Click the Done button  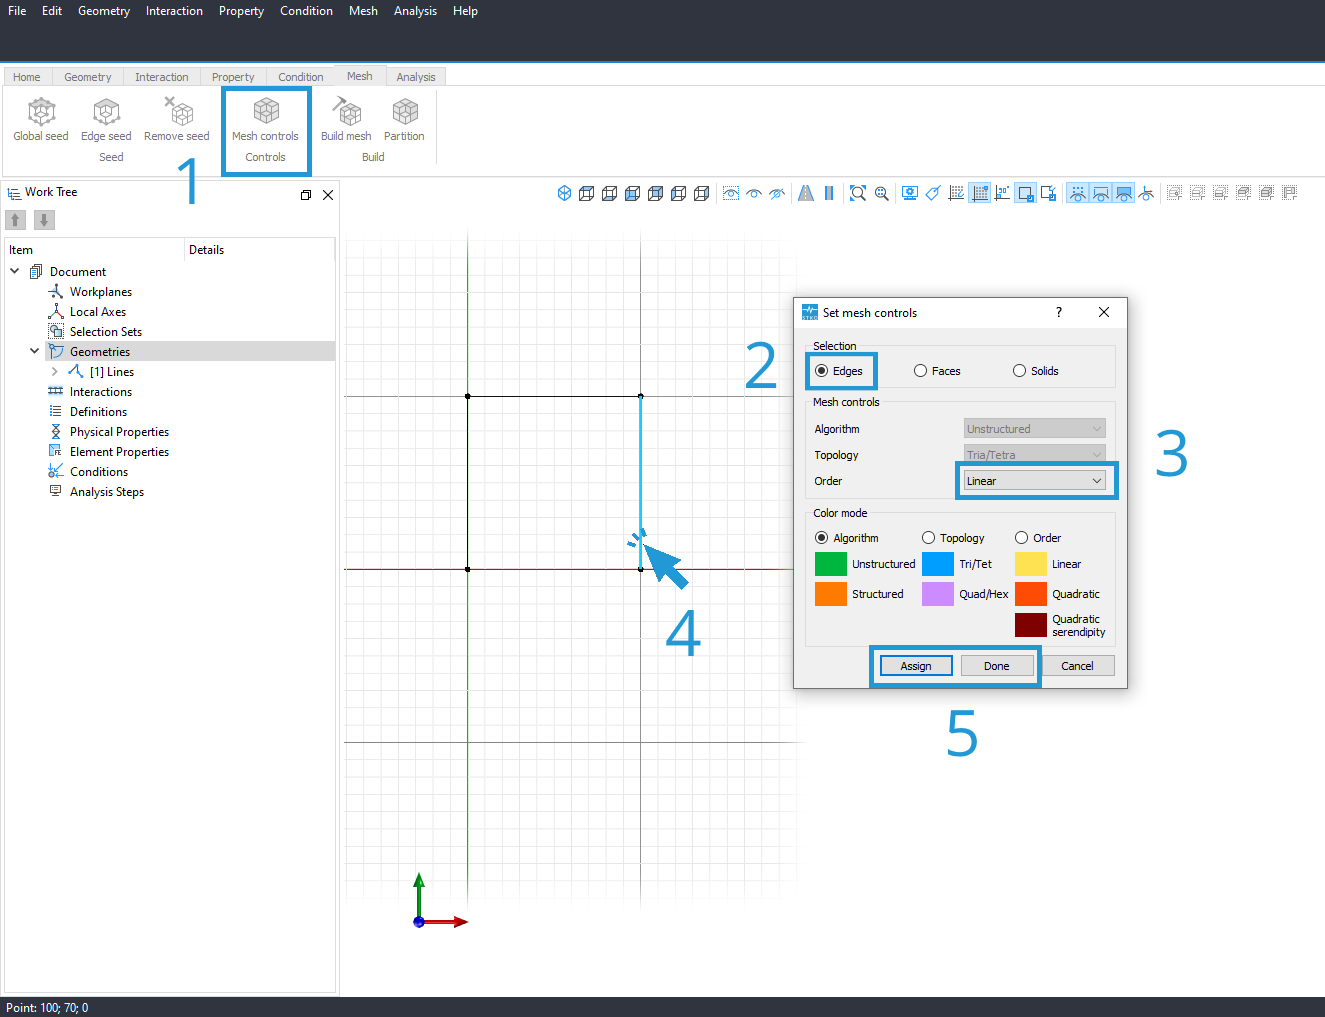click(997, 666)
